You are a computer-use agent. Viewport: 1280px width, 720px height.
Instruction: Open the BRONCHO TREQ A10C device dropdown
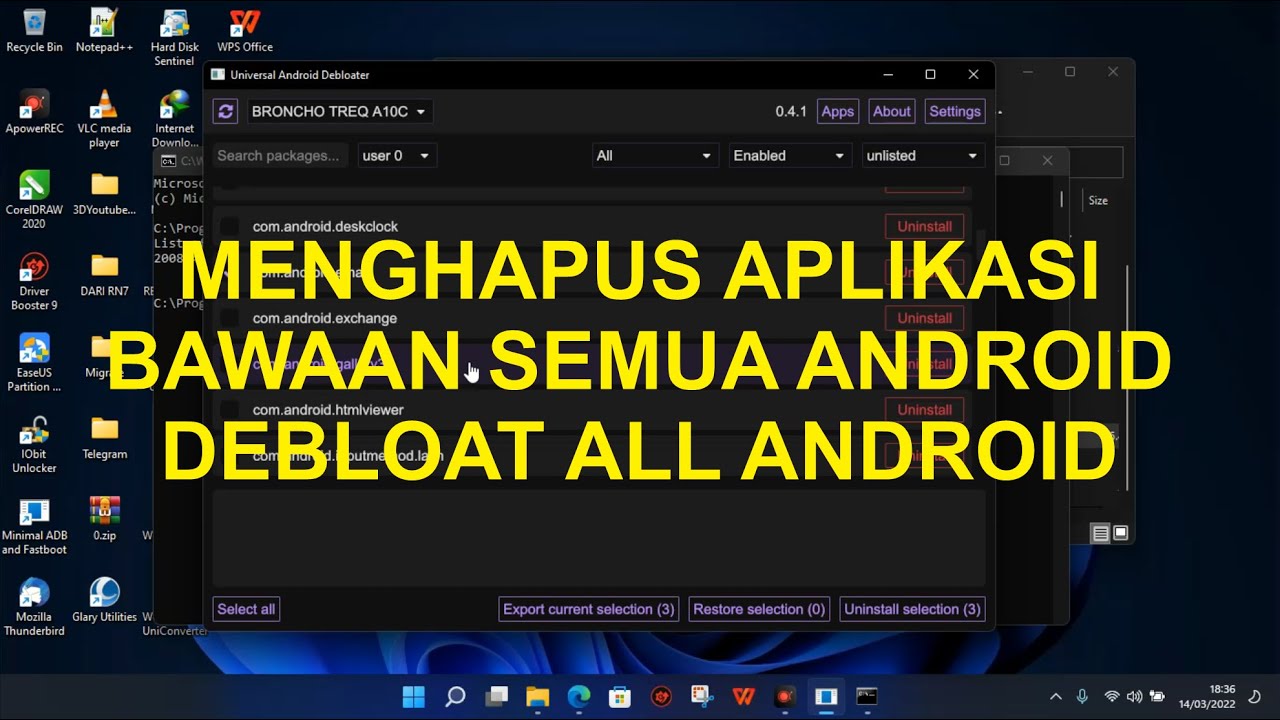pyautogui.click(x=339, y=111)
